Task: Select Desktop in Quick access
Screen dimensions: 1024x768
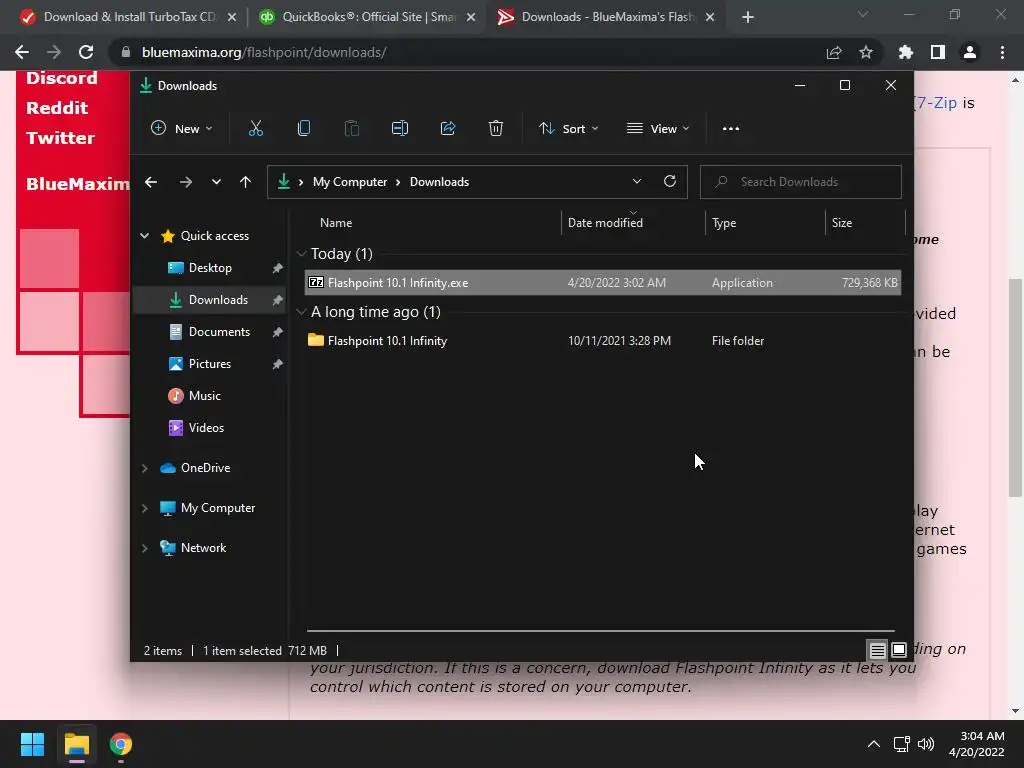Action: click(210, 268)
